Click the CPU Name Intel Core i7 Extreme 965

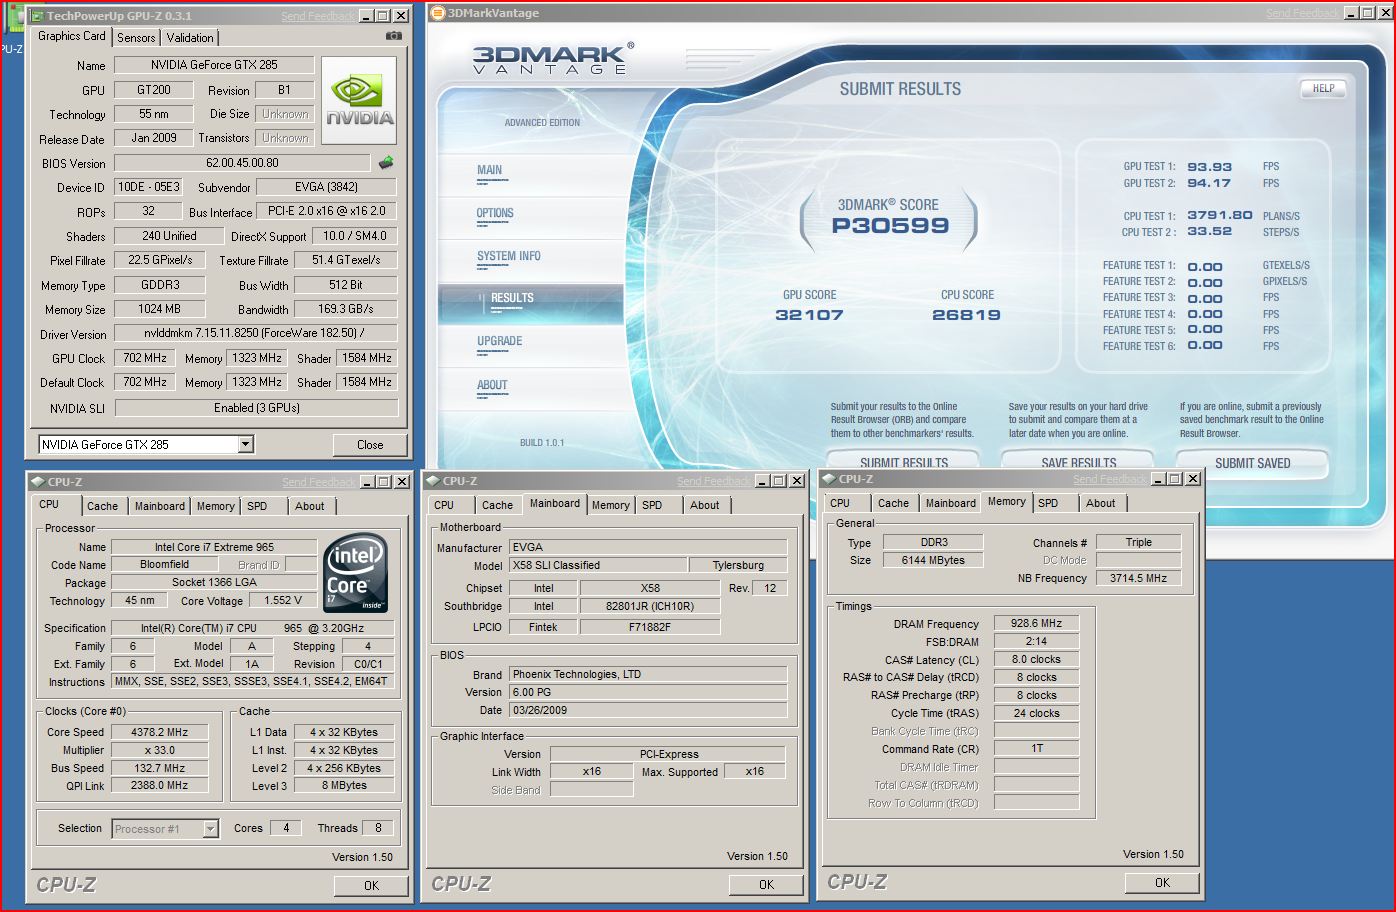pos(214,547)
